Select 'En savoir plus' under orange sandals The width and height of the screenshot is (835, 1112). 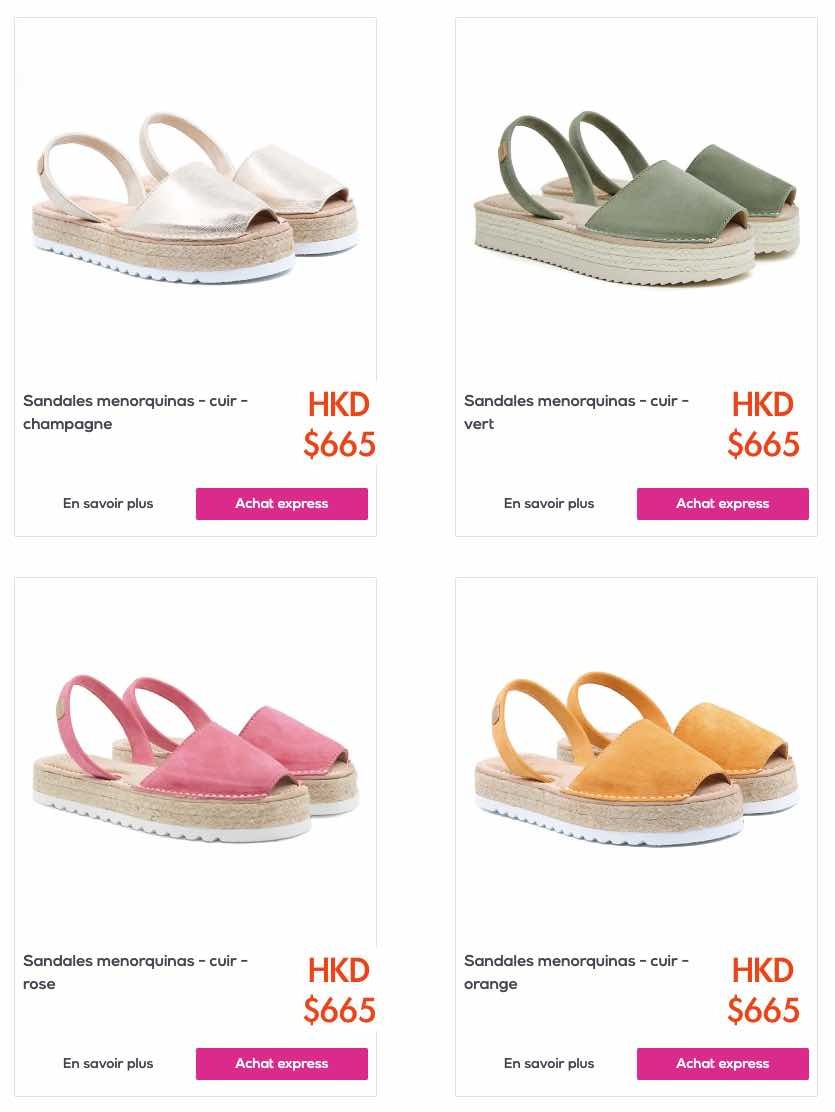point(549,1064)
